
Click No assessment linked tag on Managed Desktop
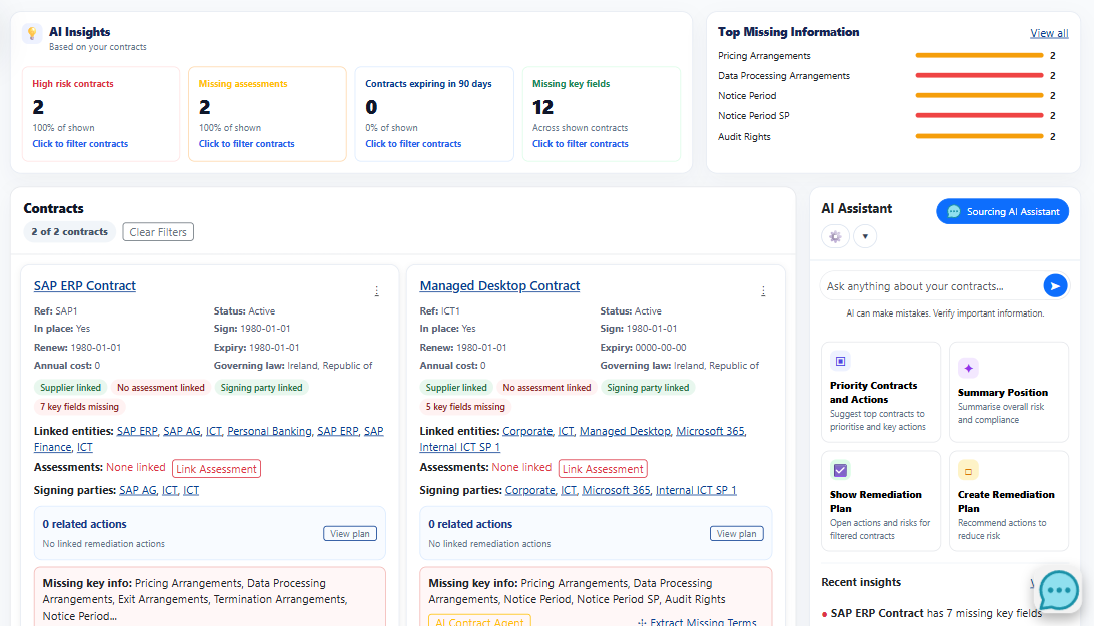point(546,388)
